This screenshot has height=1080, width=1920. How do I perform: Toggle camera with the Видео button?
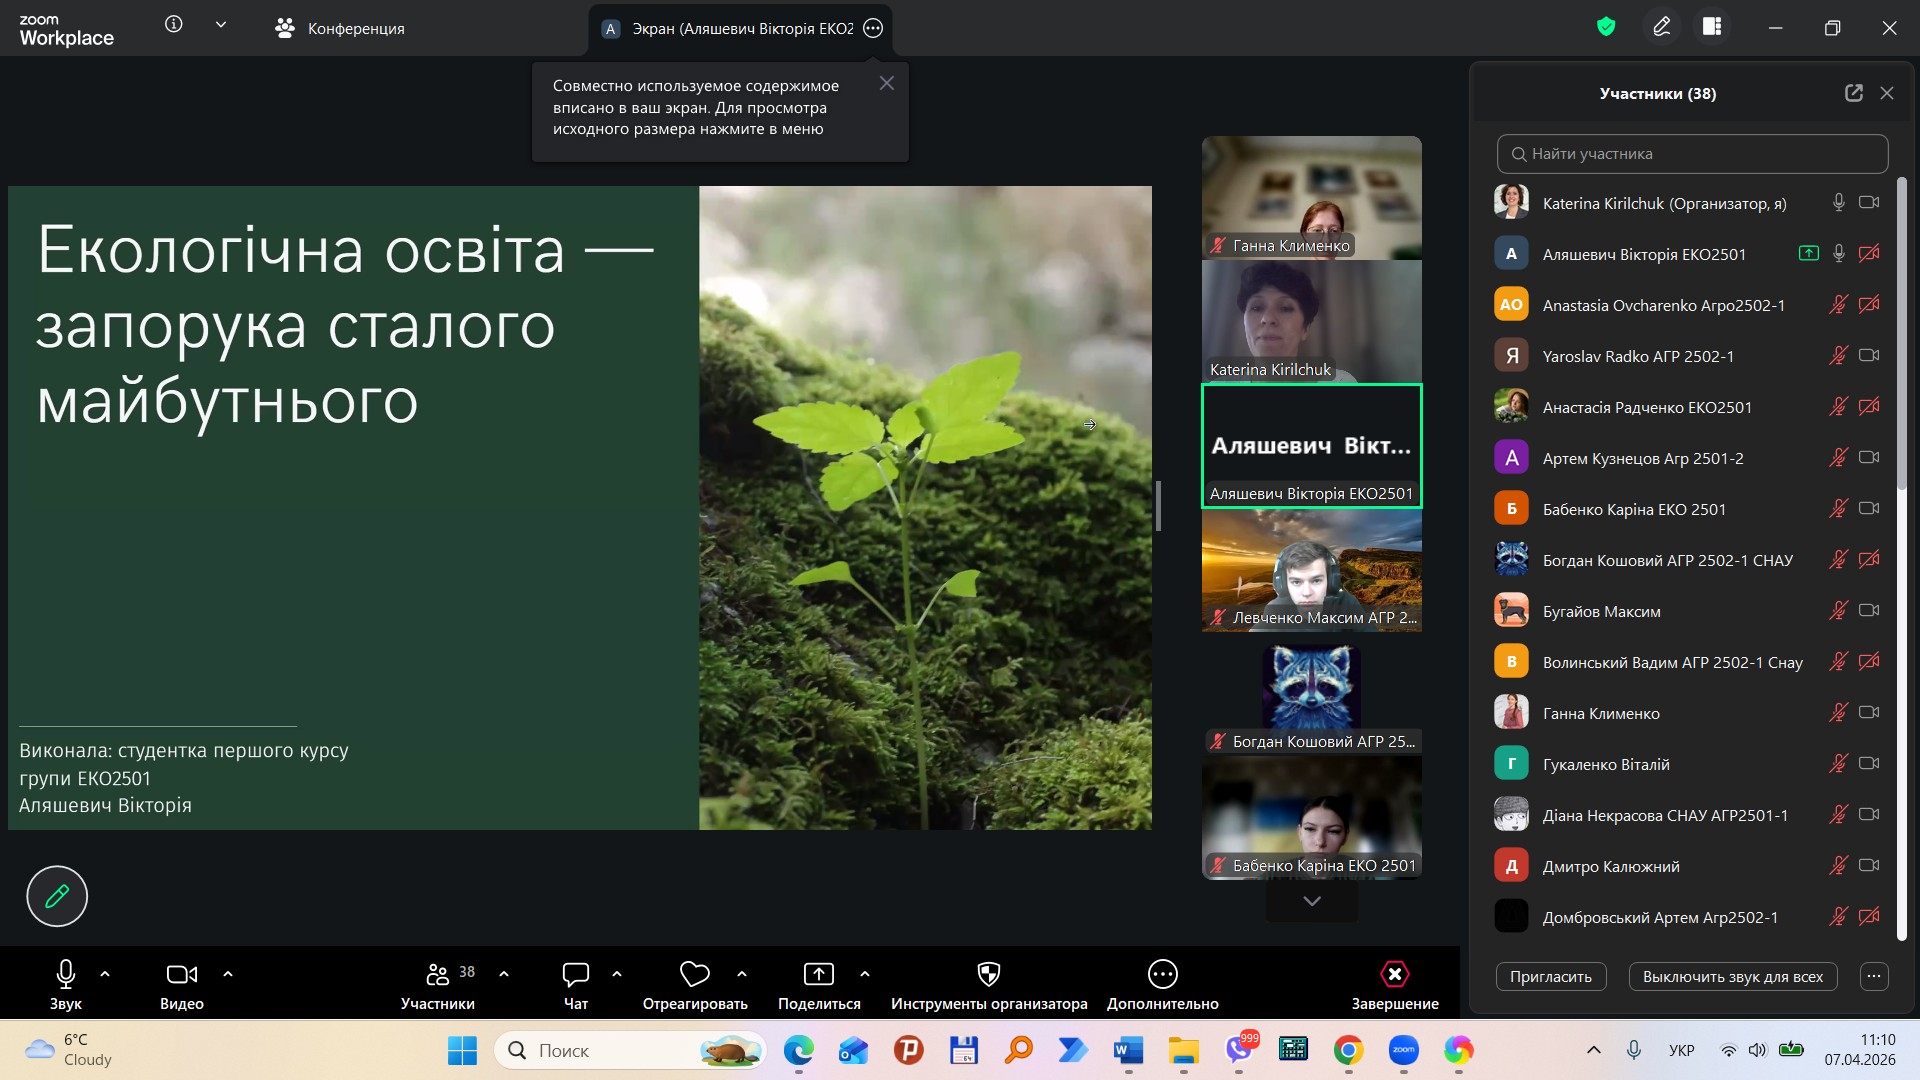(x=181, y=974)
